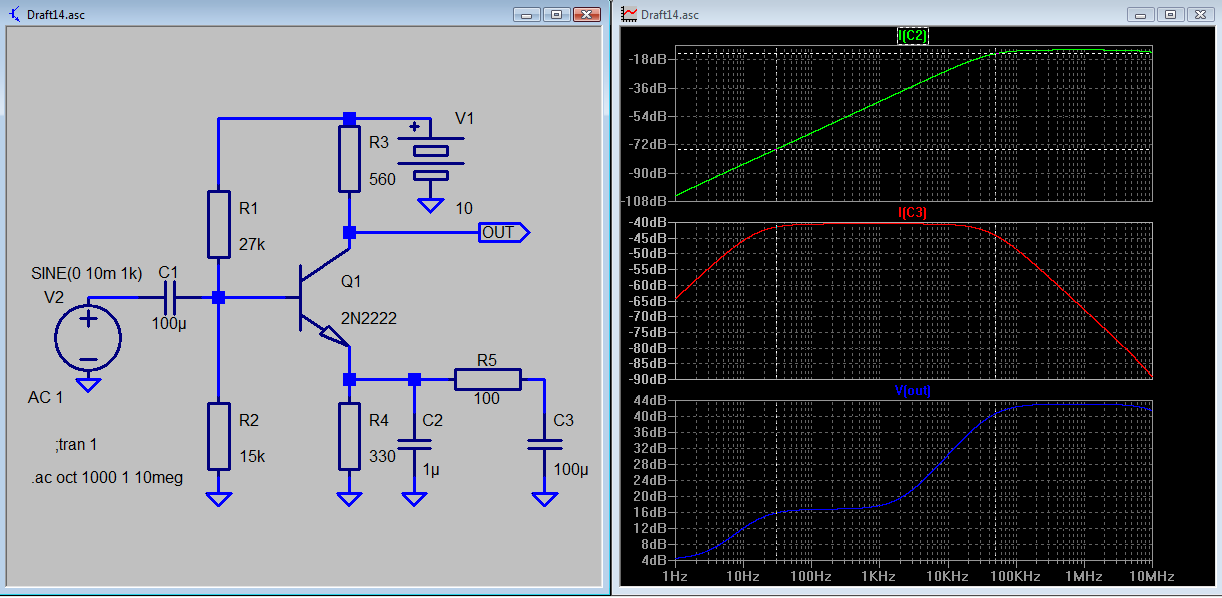Select resistor R4 body
Viewport: 1222px width, 598px height.
[x=349, y=436]
